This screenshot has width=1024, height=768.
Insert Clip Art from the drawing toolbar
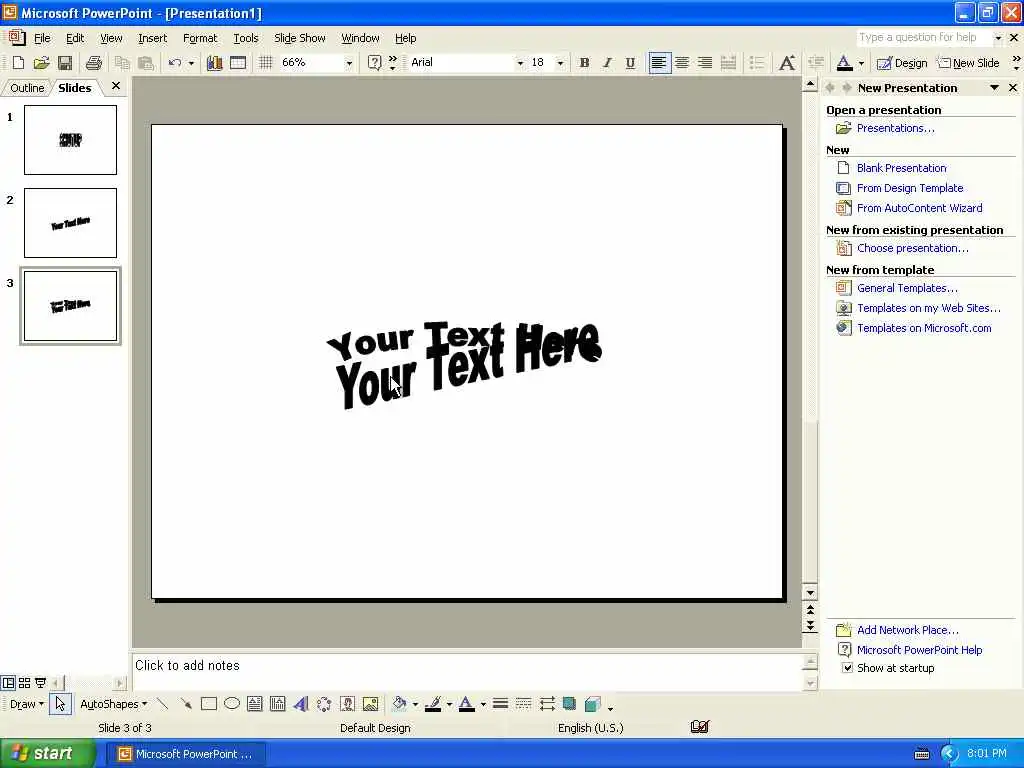point(347,704)
